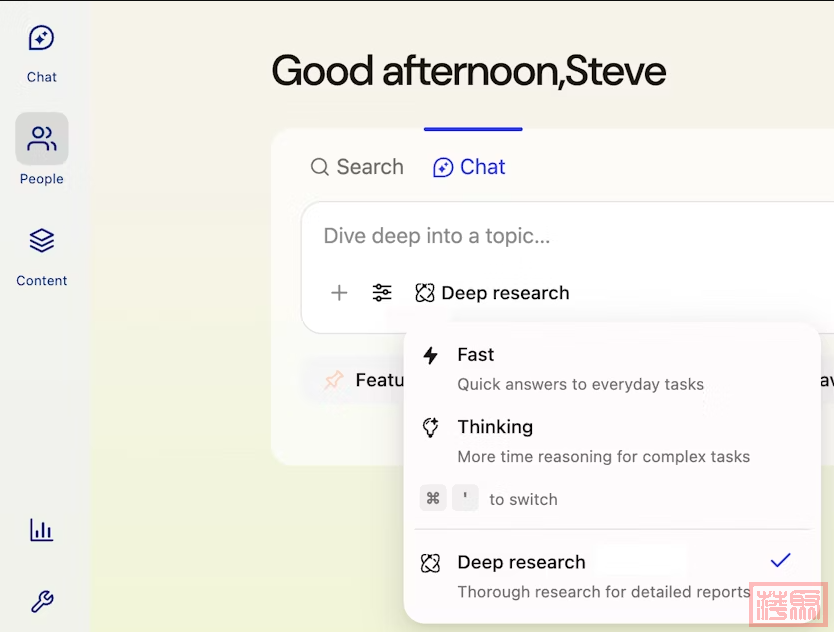834x632 pixels.
Task: Open Chat from the left sidebar
Action: click(41, 52)
